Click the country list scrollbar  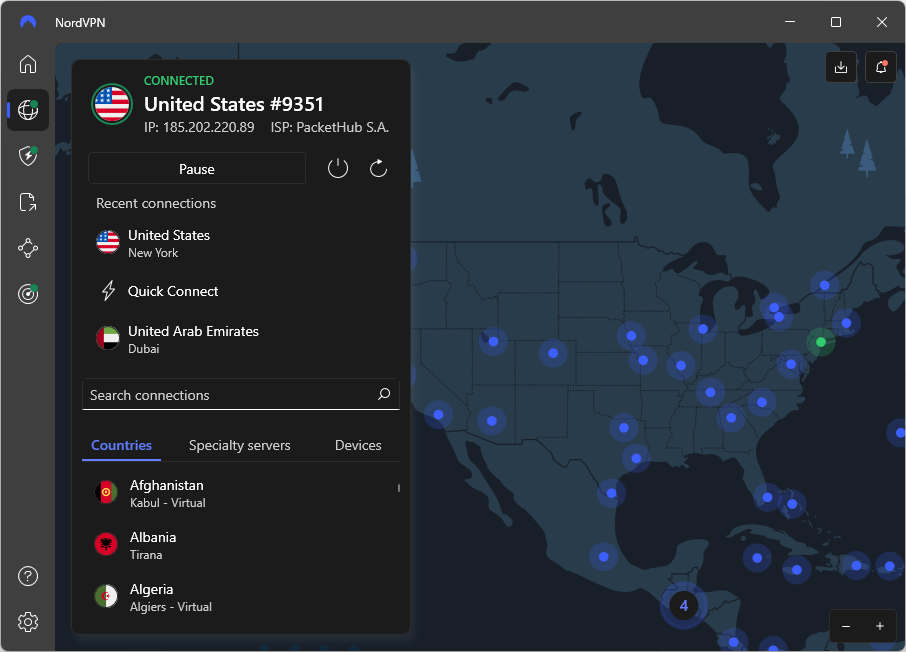click(x=399, y=488)
